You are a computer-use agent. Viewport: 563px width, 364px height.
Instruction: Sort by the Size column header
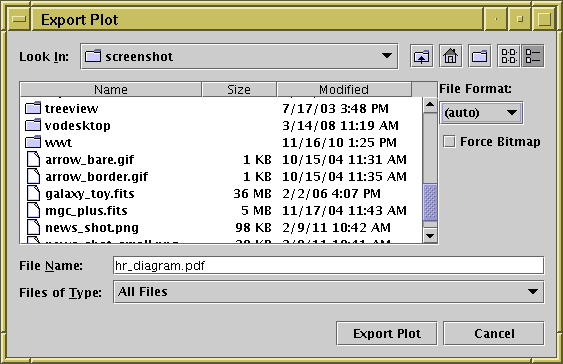coord(239,89)
